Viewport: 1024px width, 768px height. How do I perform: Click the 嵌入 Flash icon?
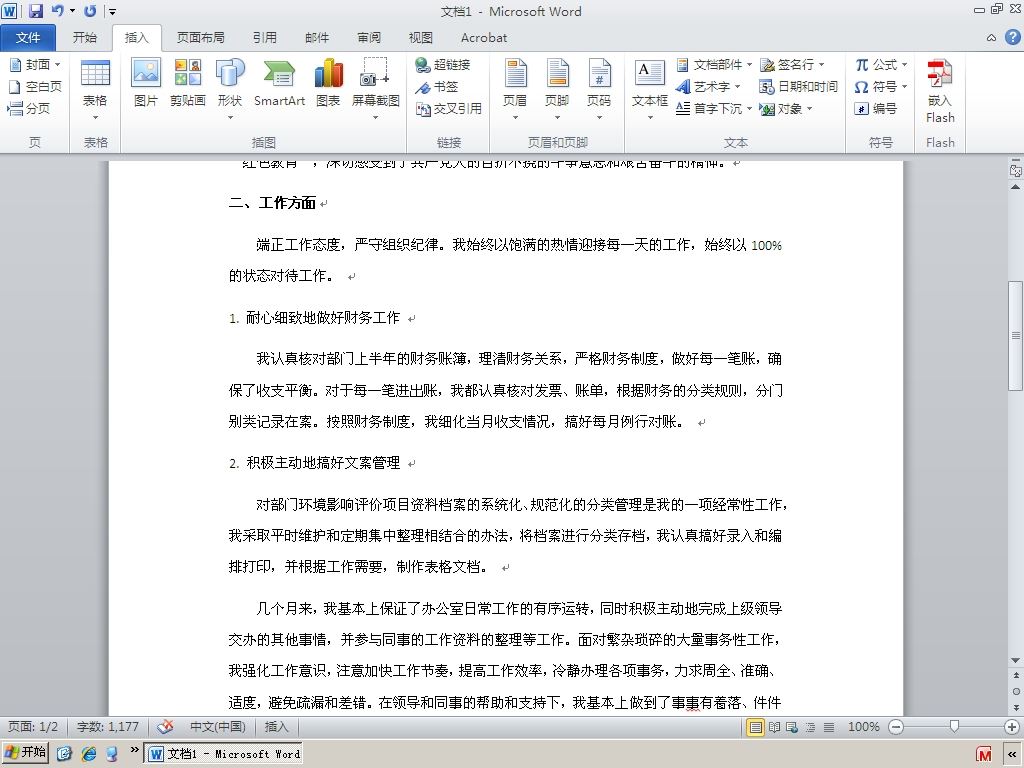click(x=940, y=91)
